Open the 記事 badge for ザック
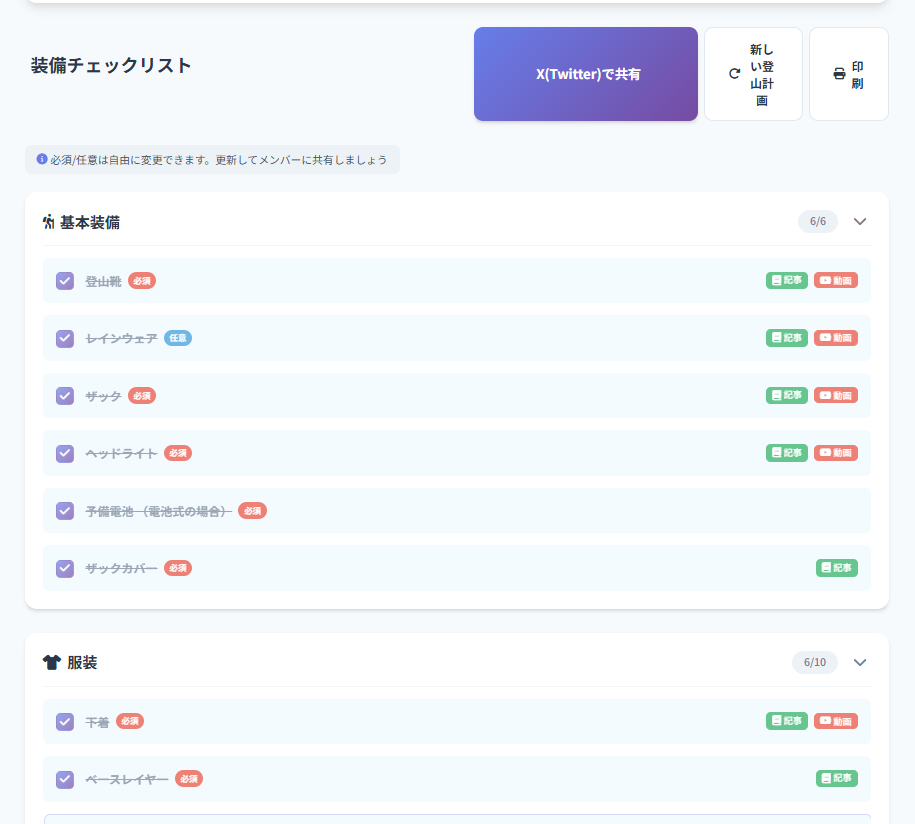Image resolution: width=915 pixels, height=824 pixels. pyautogui.click(x=786, y=396)
